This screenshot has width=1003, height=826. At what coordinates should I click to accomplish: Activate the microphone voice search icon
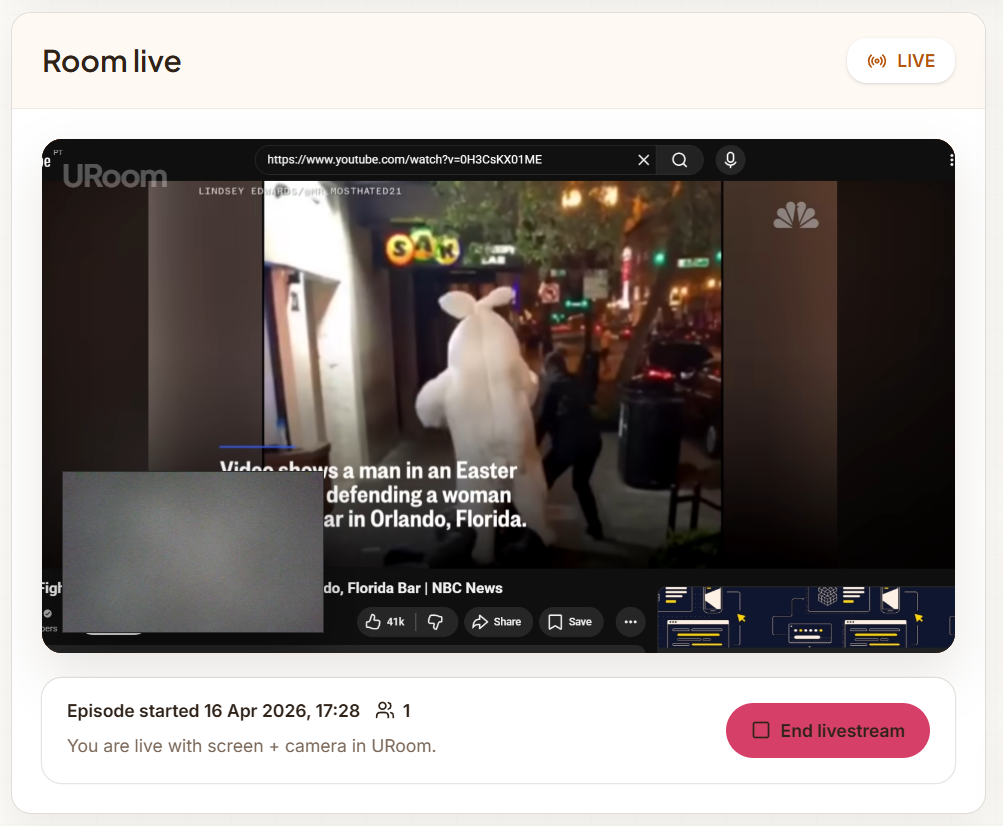(x=730, y=160)
